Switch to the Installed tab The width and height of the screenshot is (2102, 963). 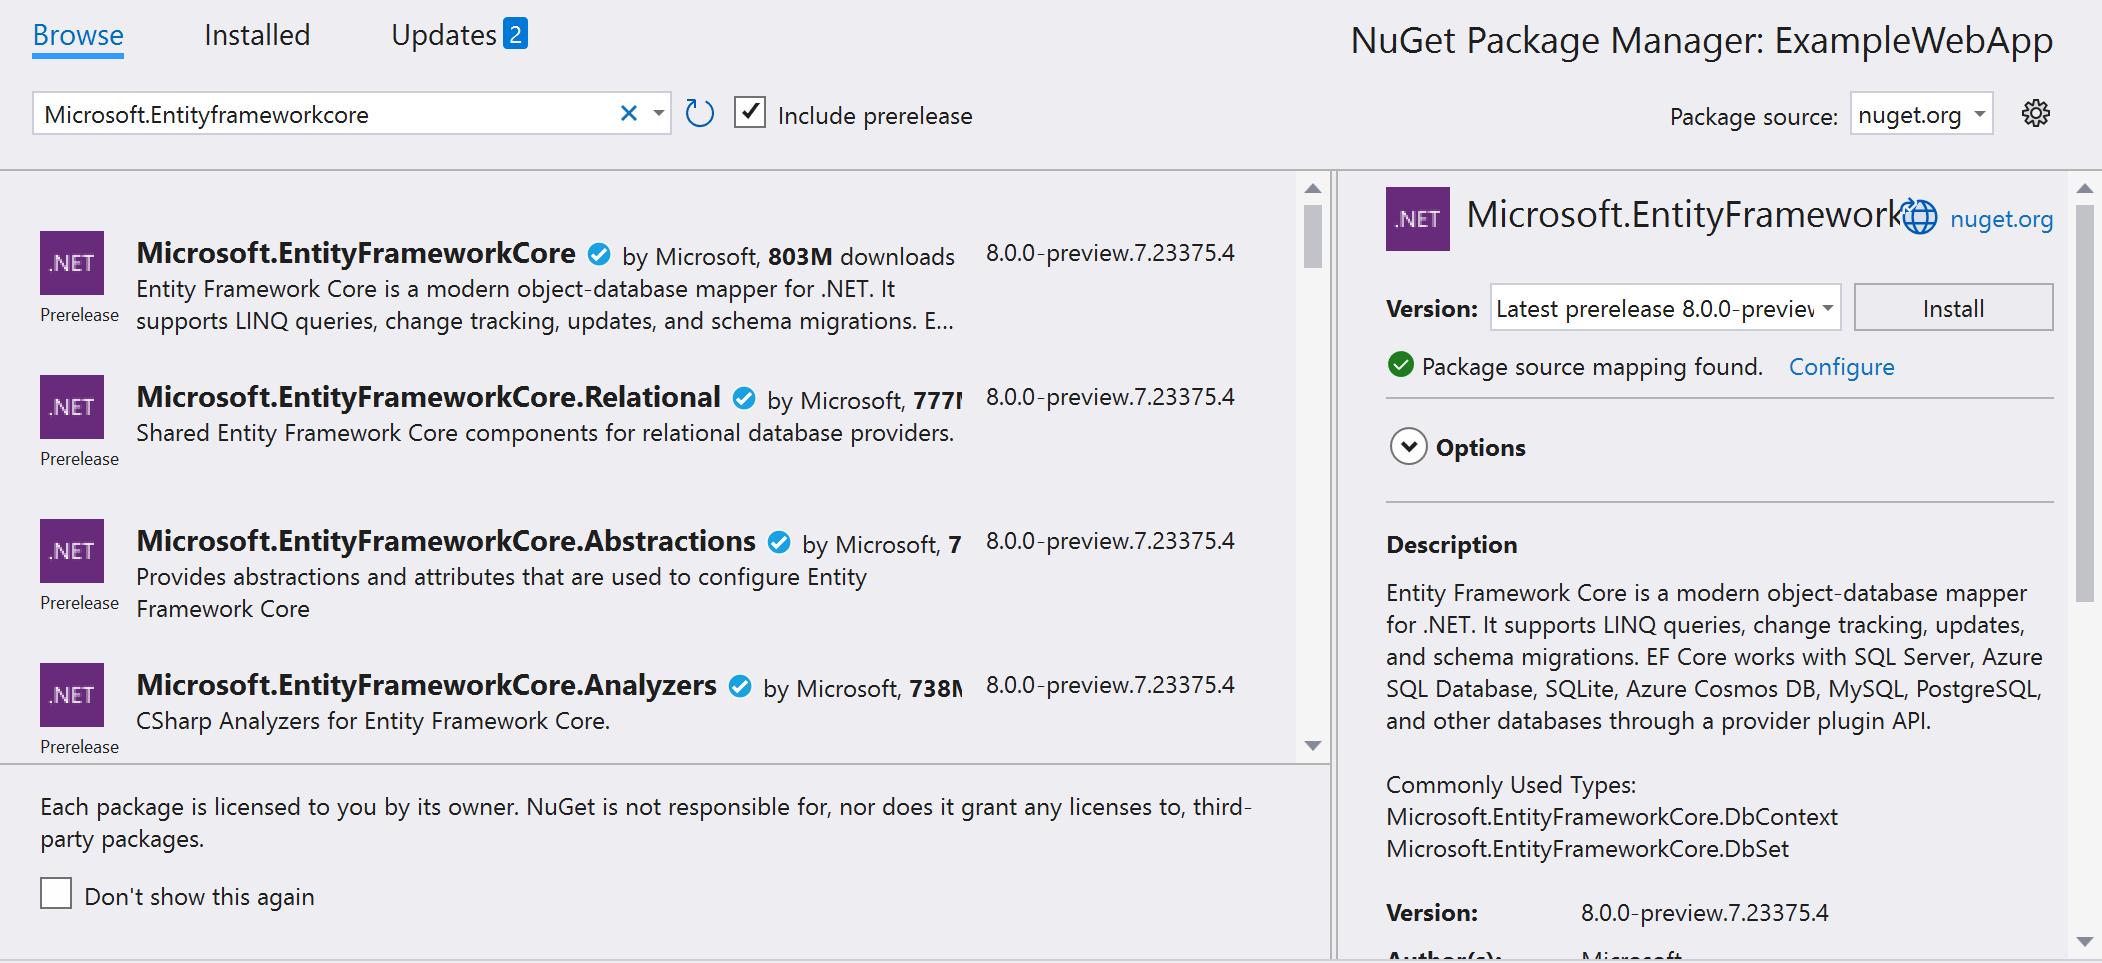pyautogui.click(x=257, y=35)
